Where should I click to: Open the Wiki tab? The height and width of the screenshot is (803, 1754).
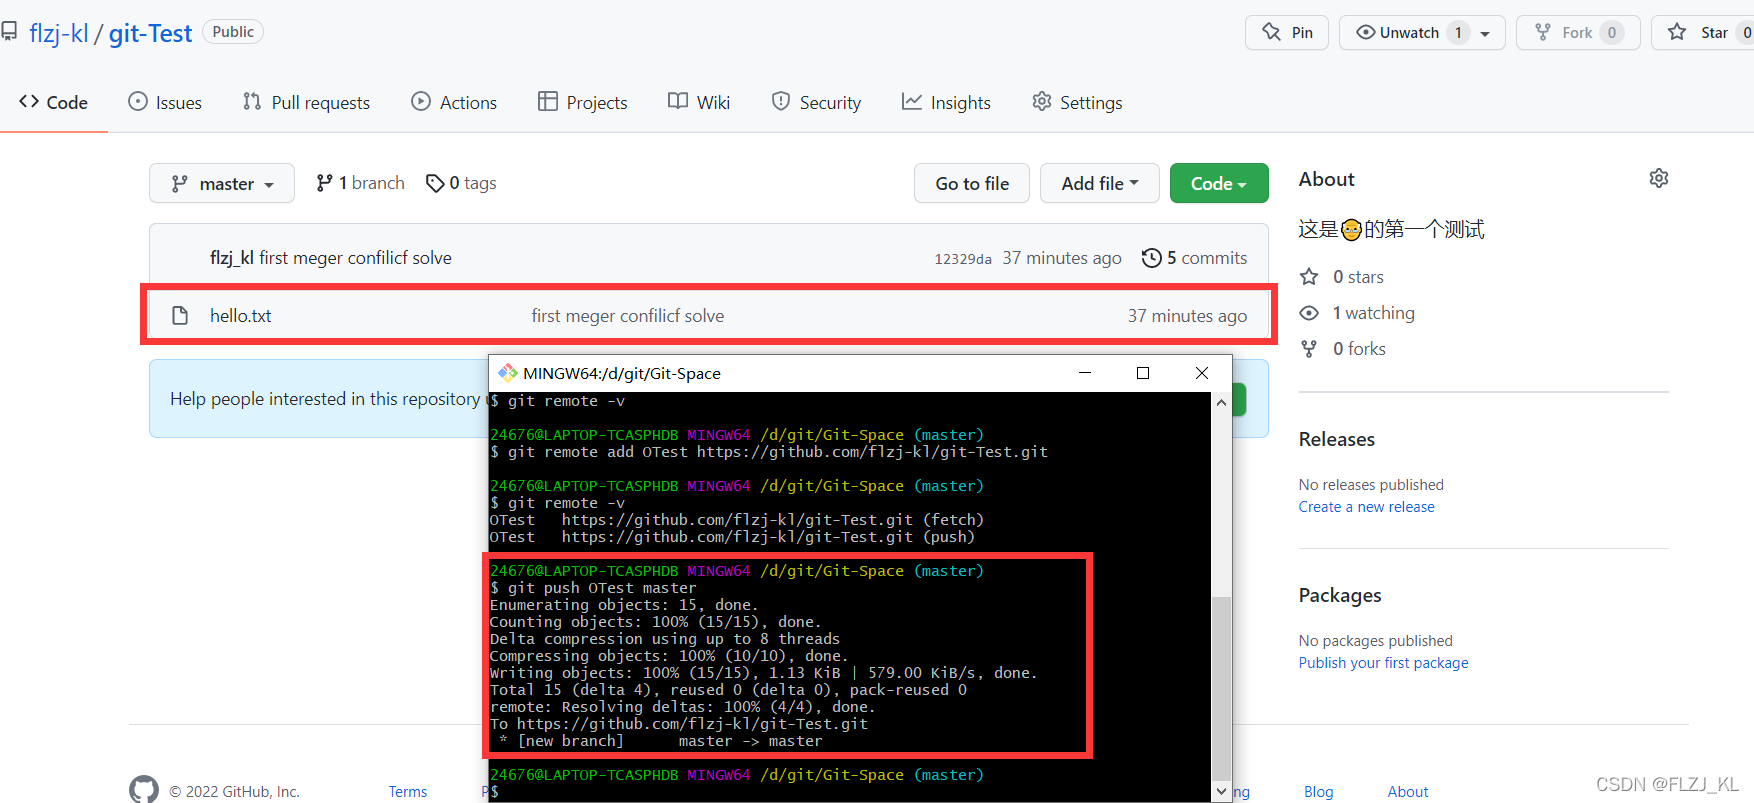coord(699,102)
